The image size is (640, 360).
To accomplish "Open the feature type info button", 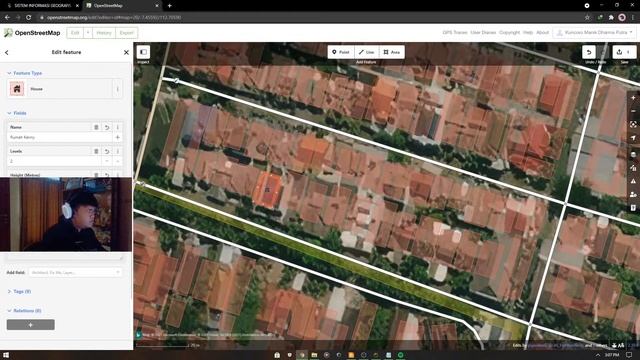I will click(118, 89).
